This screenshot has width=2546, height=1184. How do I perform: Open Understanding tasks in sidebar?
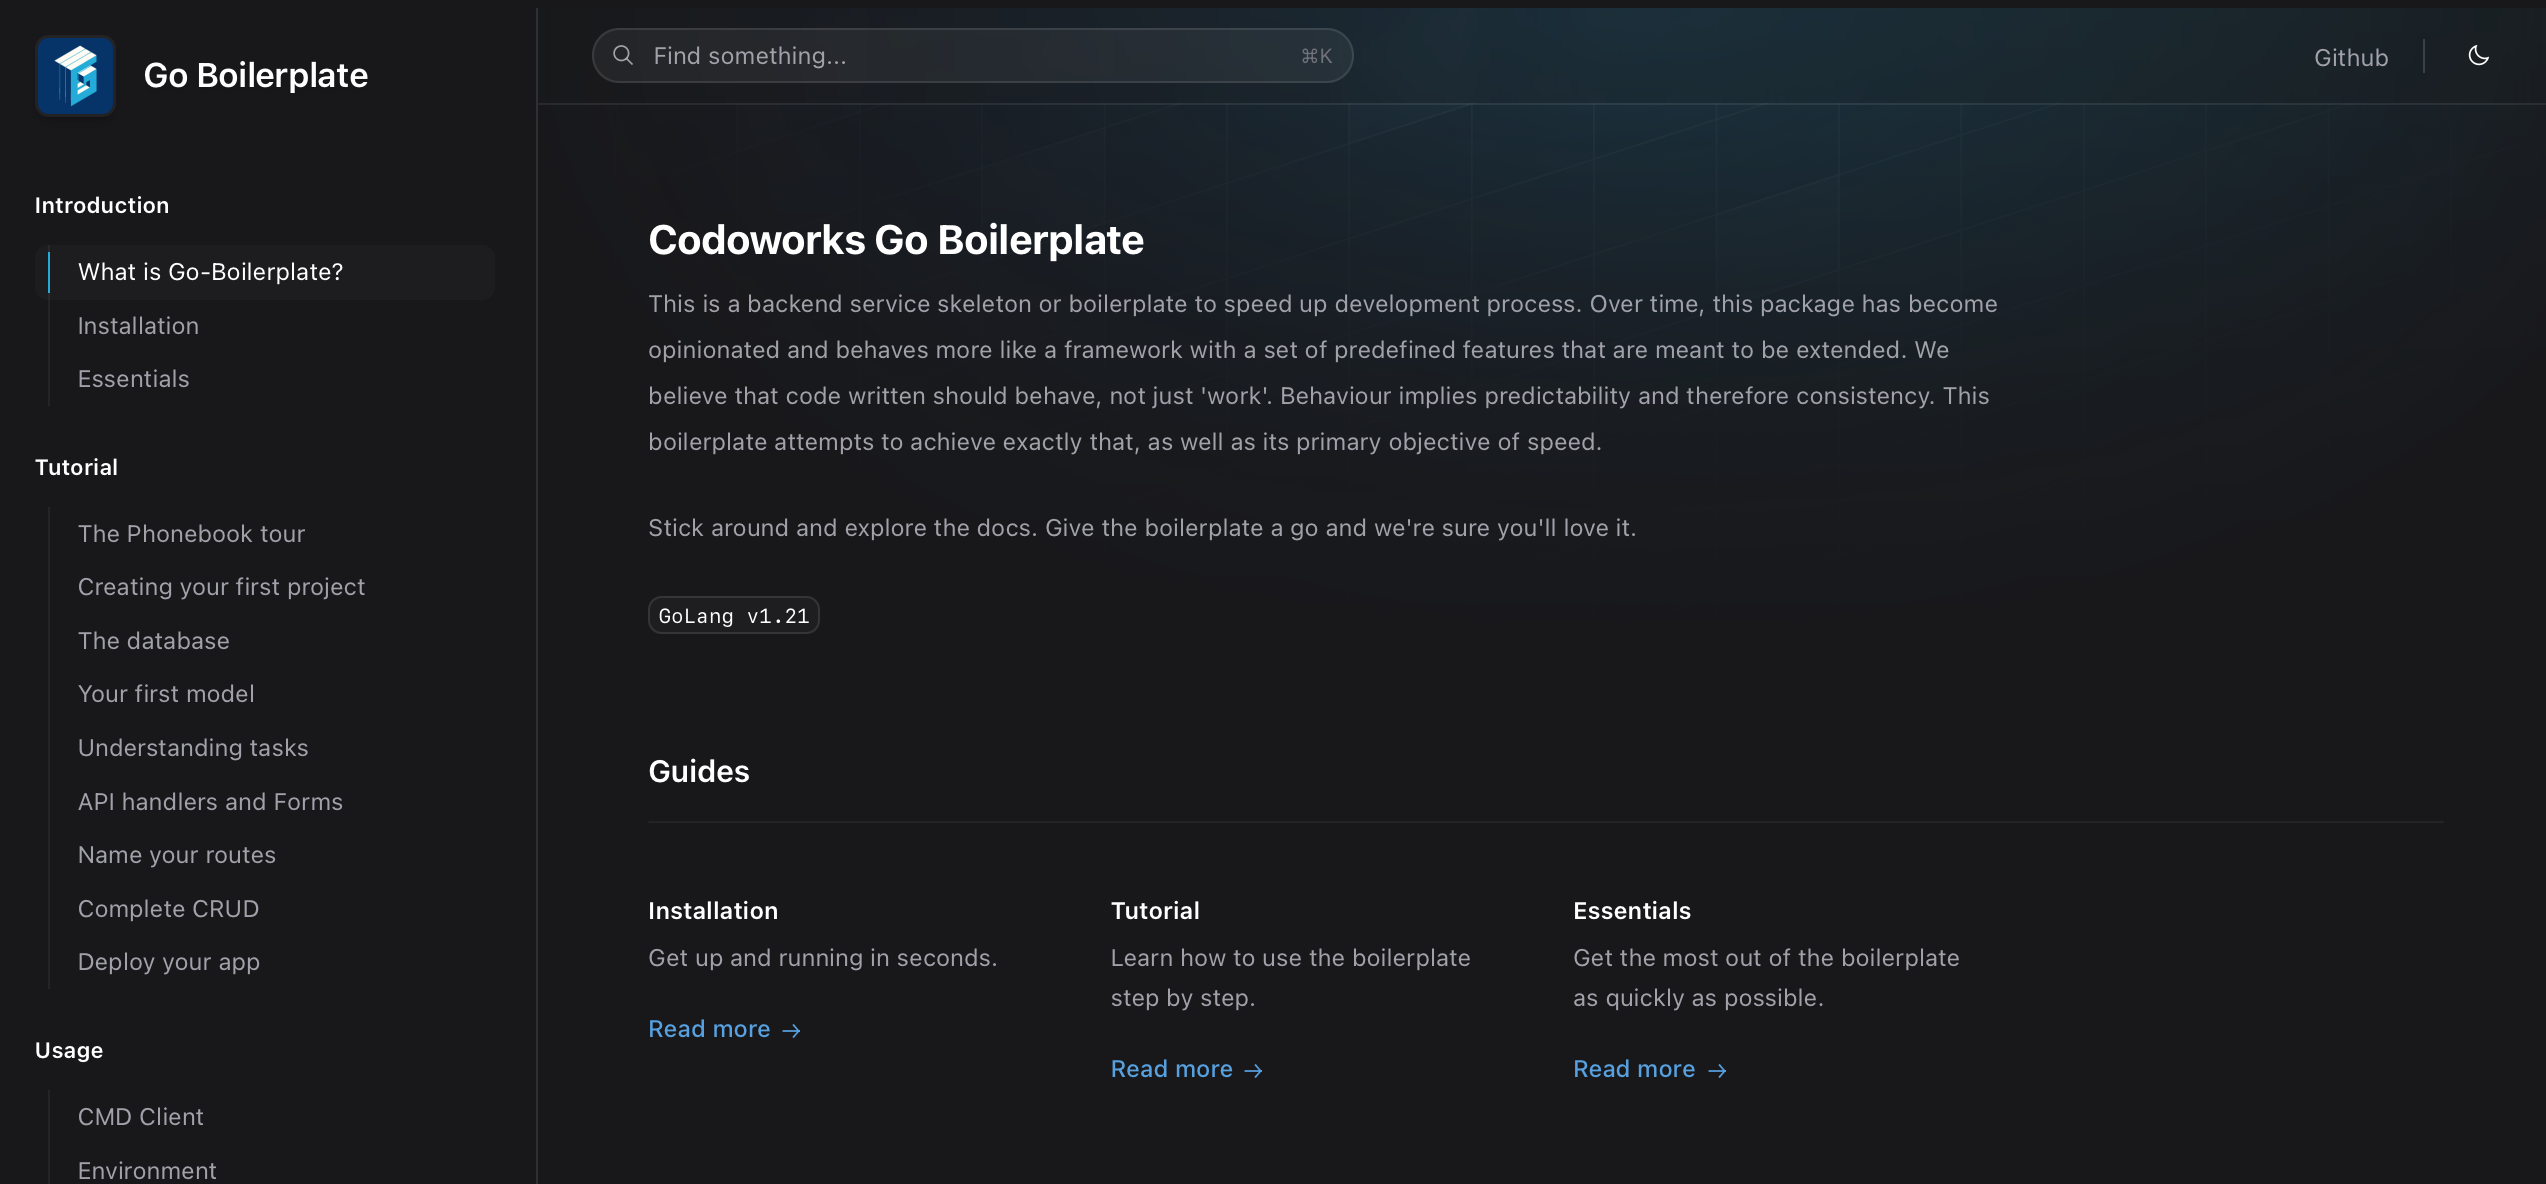(x=193, y=748)
